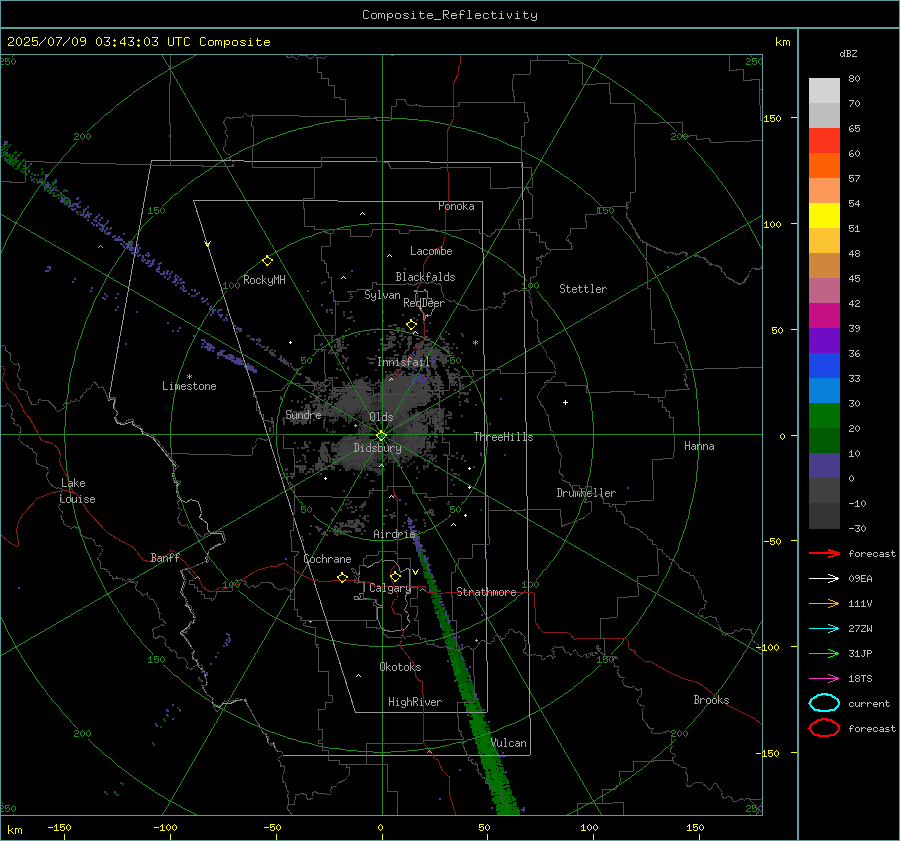
Task: Click the Strathmore town label
Action: (486, 592)
